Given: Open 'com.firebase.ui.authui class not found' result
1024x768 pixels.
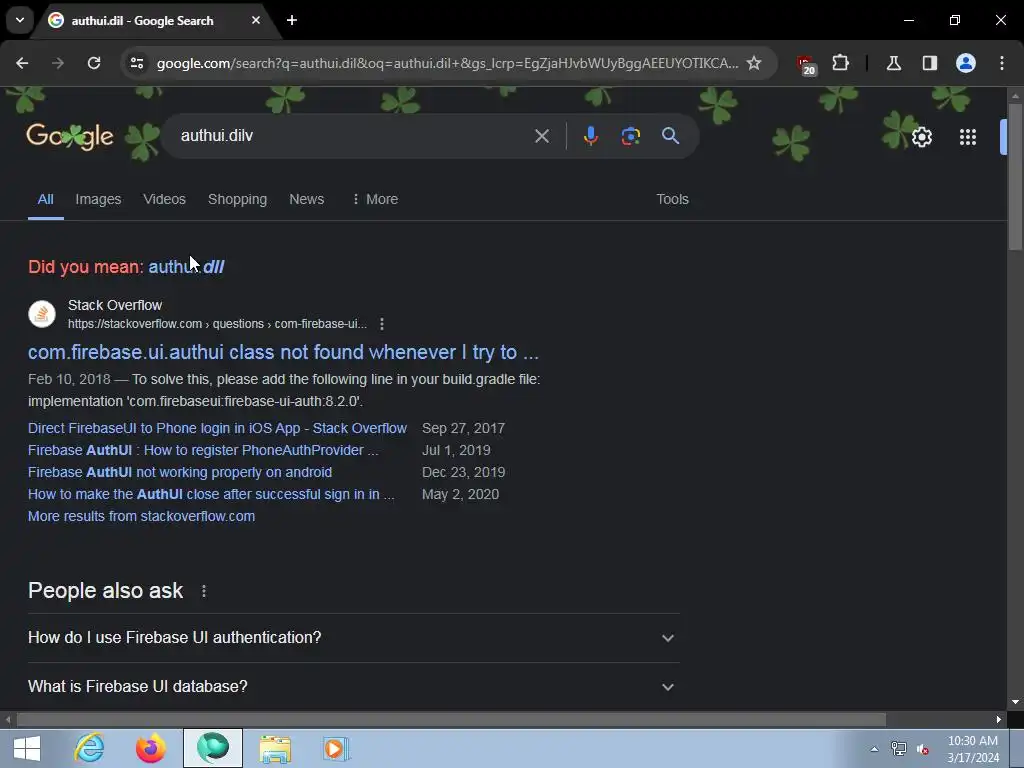Looking at the screenshot, I should (283, 352).
